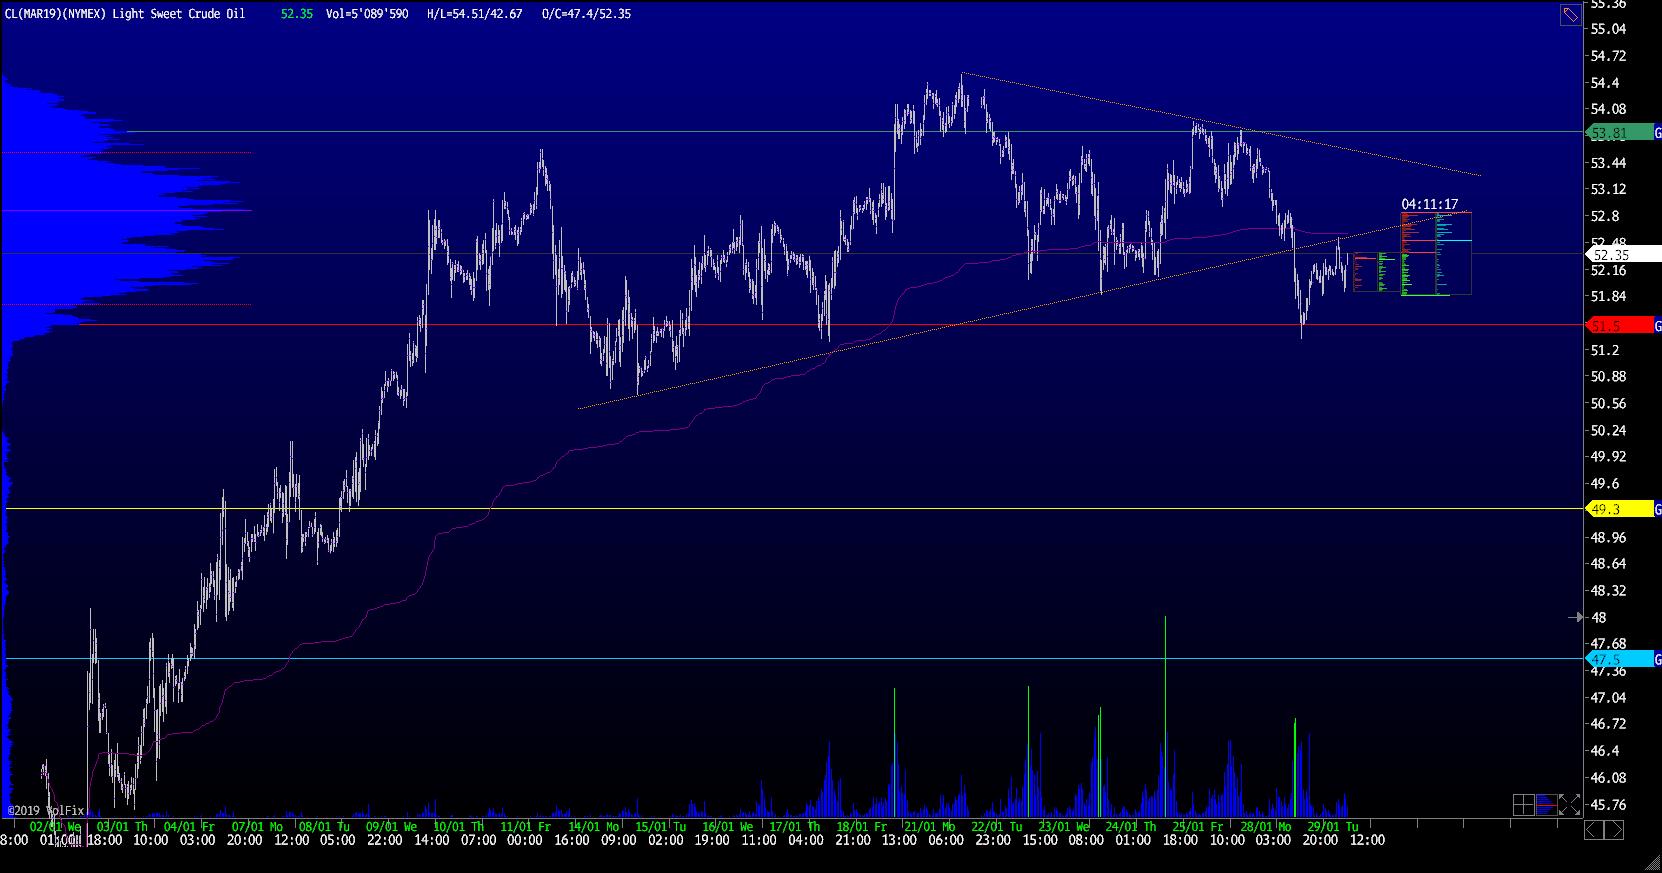Click the 04:11:17 countdown timer text
Screen dimensions: 1662x873
coord(1429,204)
